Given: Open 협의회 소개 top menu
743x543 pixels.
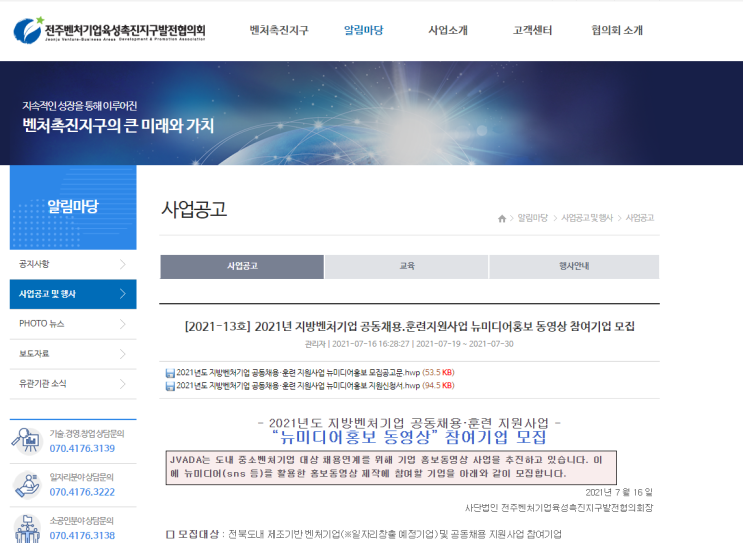Looking at the screenshot, I should click(617, 30).
